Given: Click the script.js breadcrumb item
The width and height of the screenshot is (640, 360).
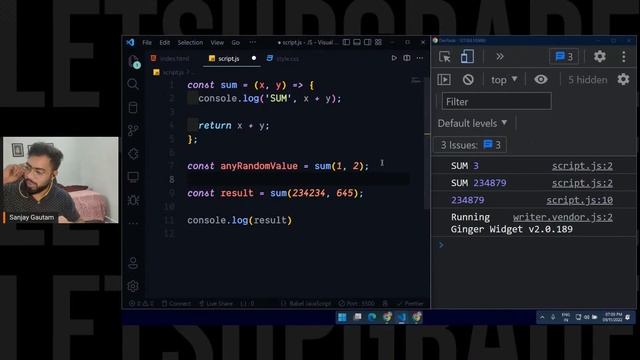Looking at the screenshot, I should pyautogui.click(x=169, y=72).
